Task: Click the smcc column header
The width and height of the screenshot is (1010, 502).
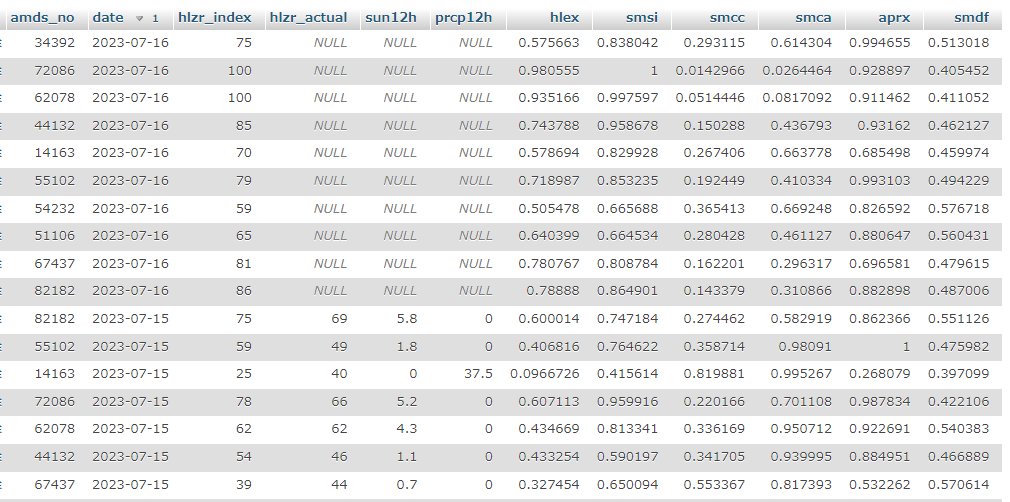Action: [728, 18]
